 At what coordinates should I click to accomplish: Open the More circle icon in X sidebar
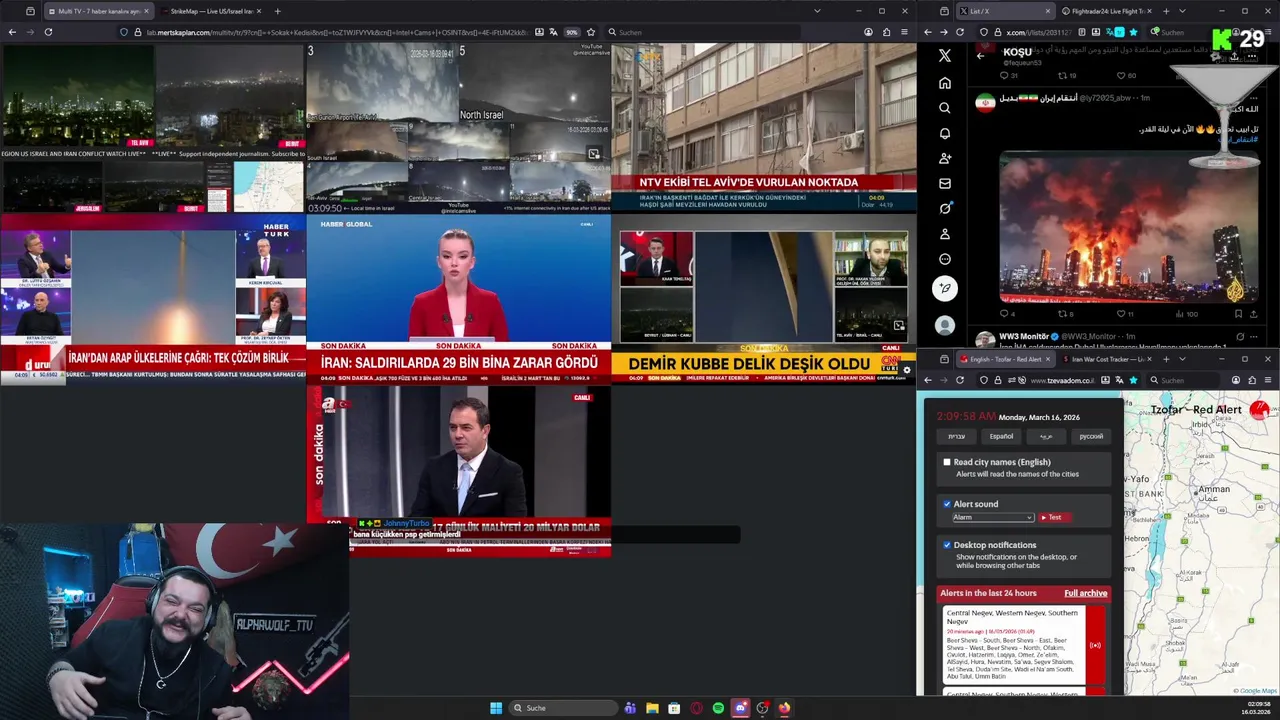(945, 259)
